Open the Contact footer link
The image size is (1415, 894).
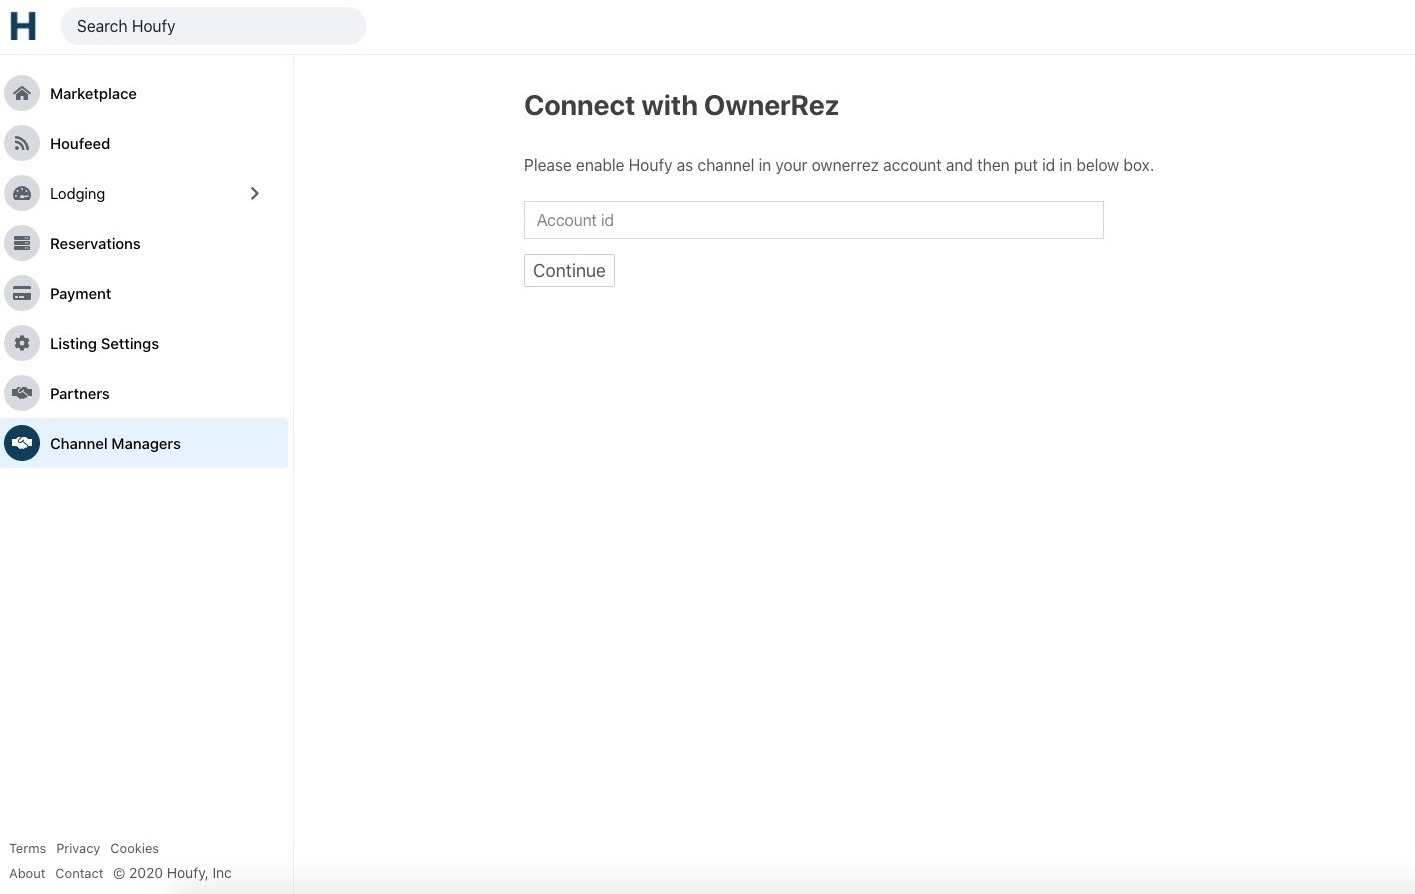click(79, 873)
